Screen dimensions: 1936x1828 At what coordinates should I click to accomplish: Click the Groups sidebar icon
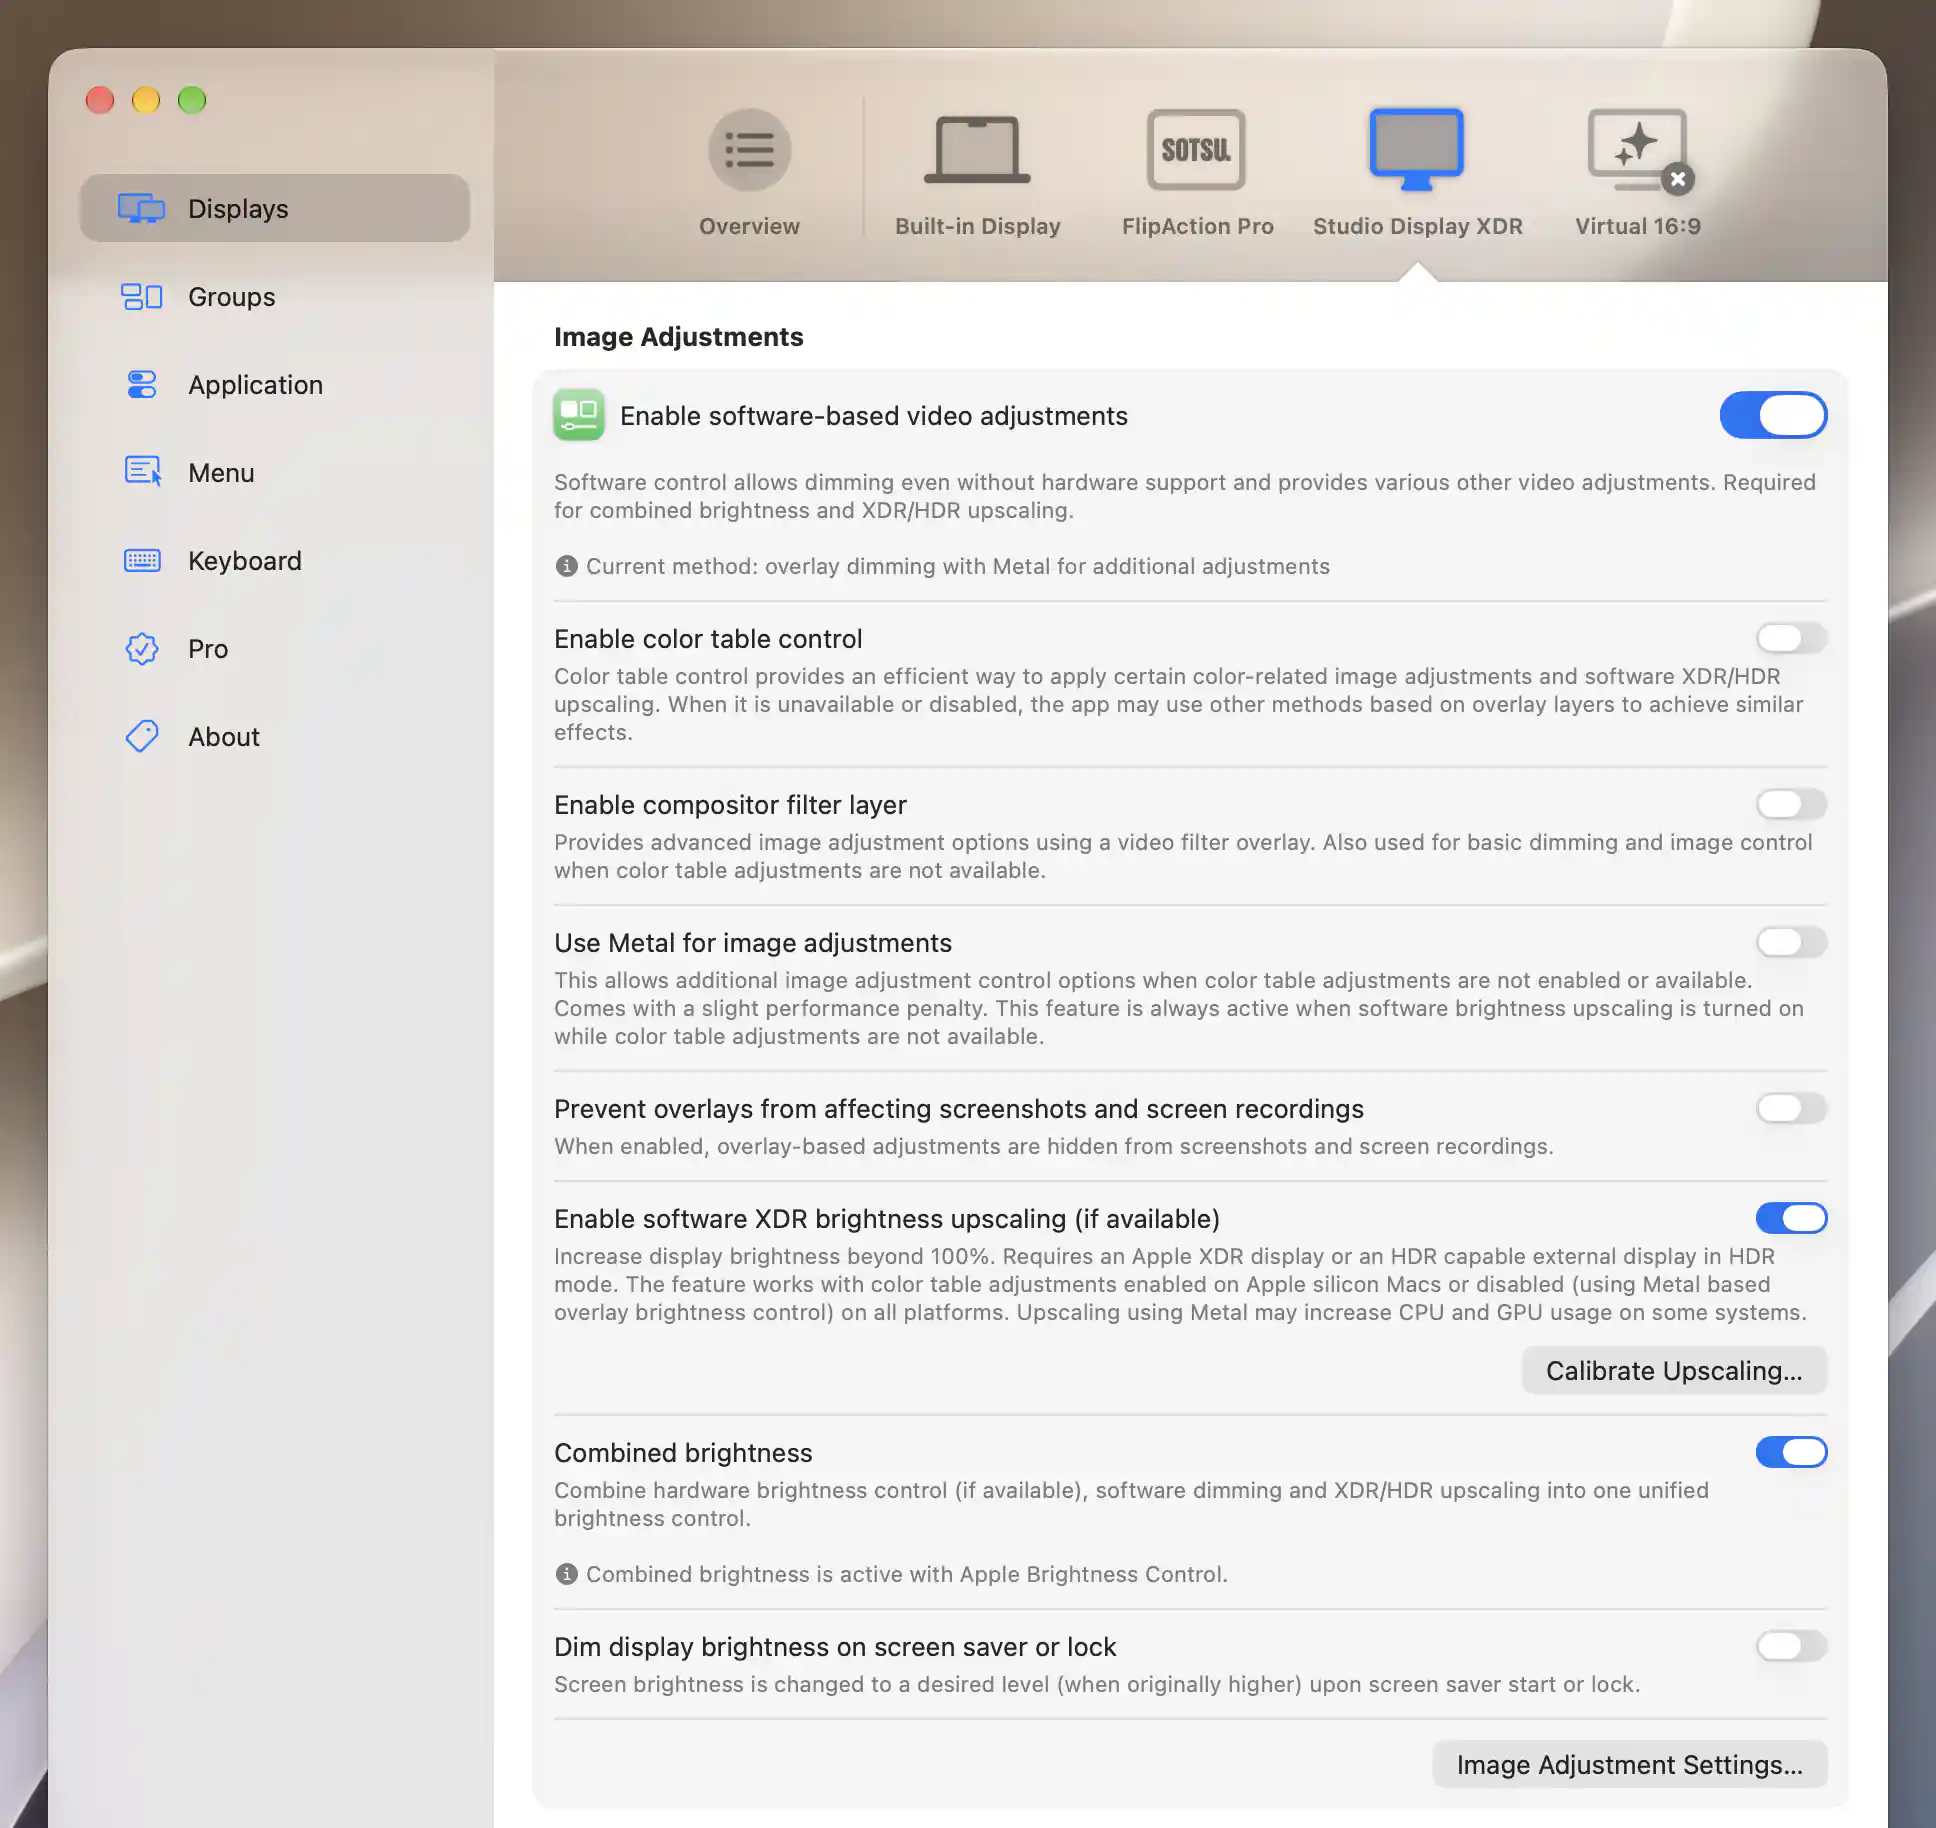[x=141, y=296]
